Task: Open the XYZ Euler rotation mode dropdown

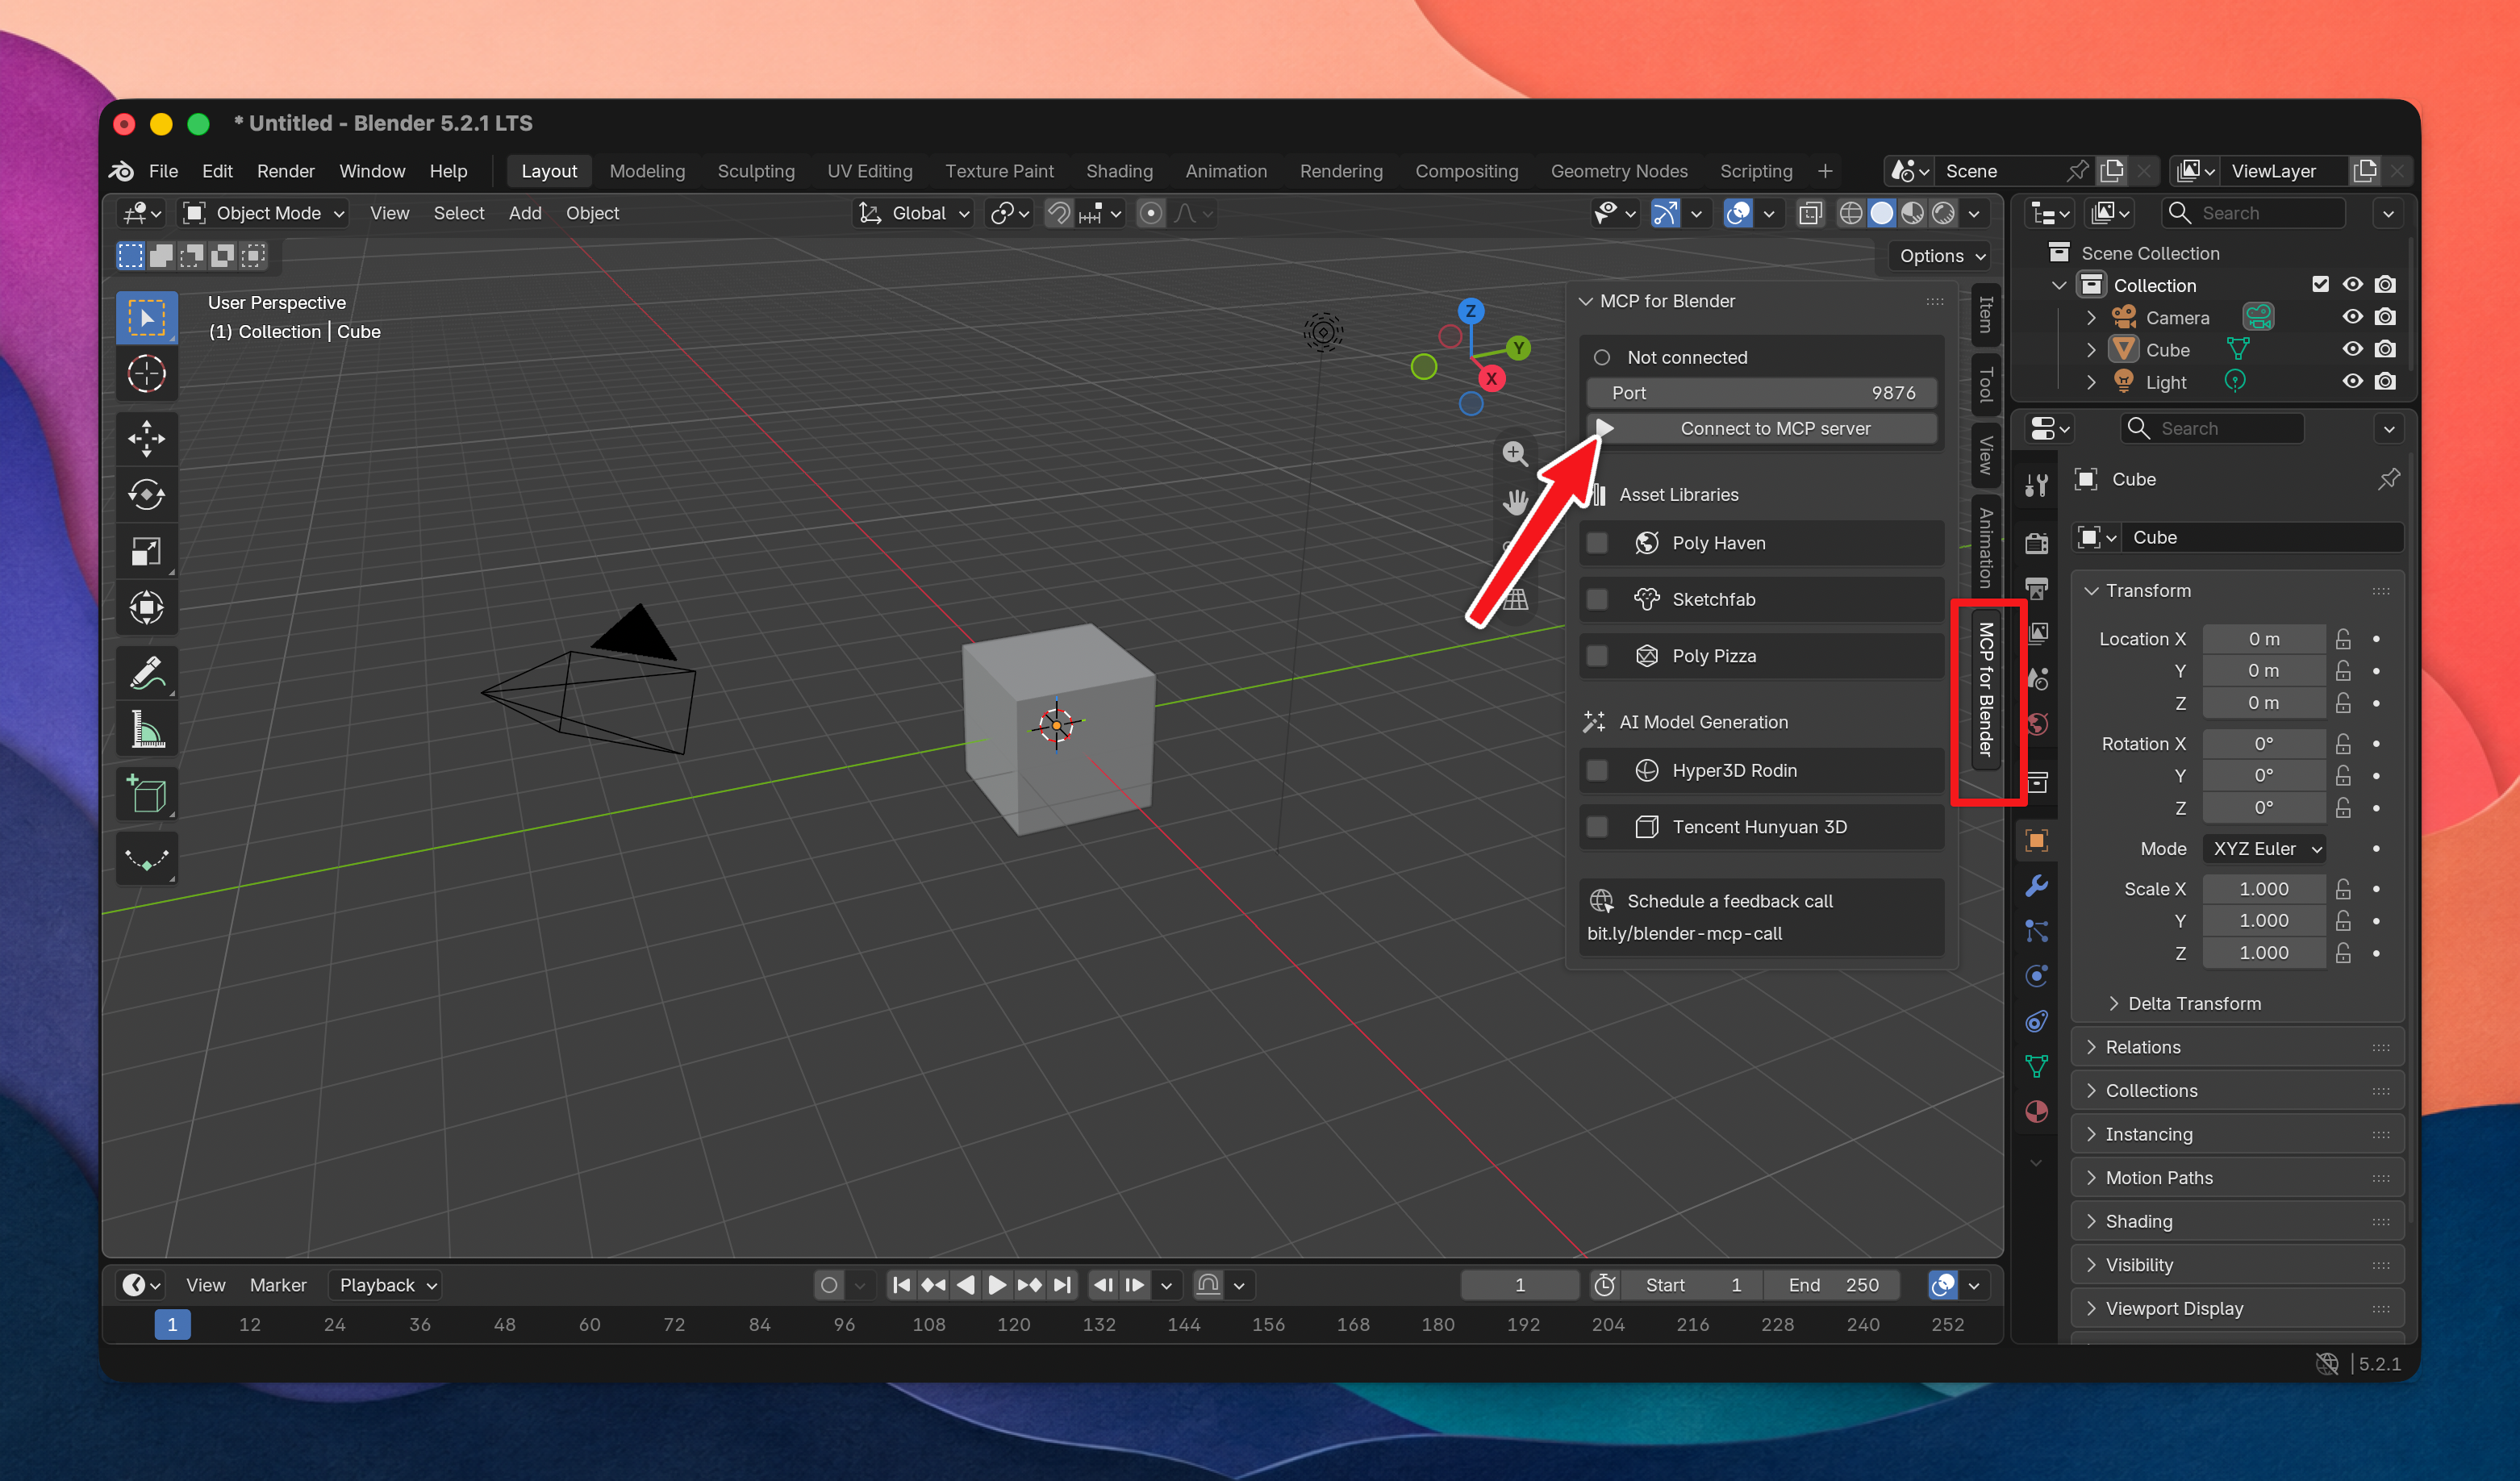Action: tap(2265, 849)
